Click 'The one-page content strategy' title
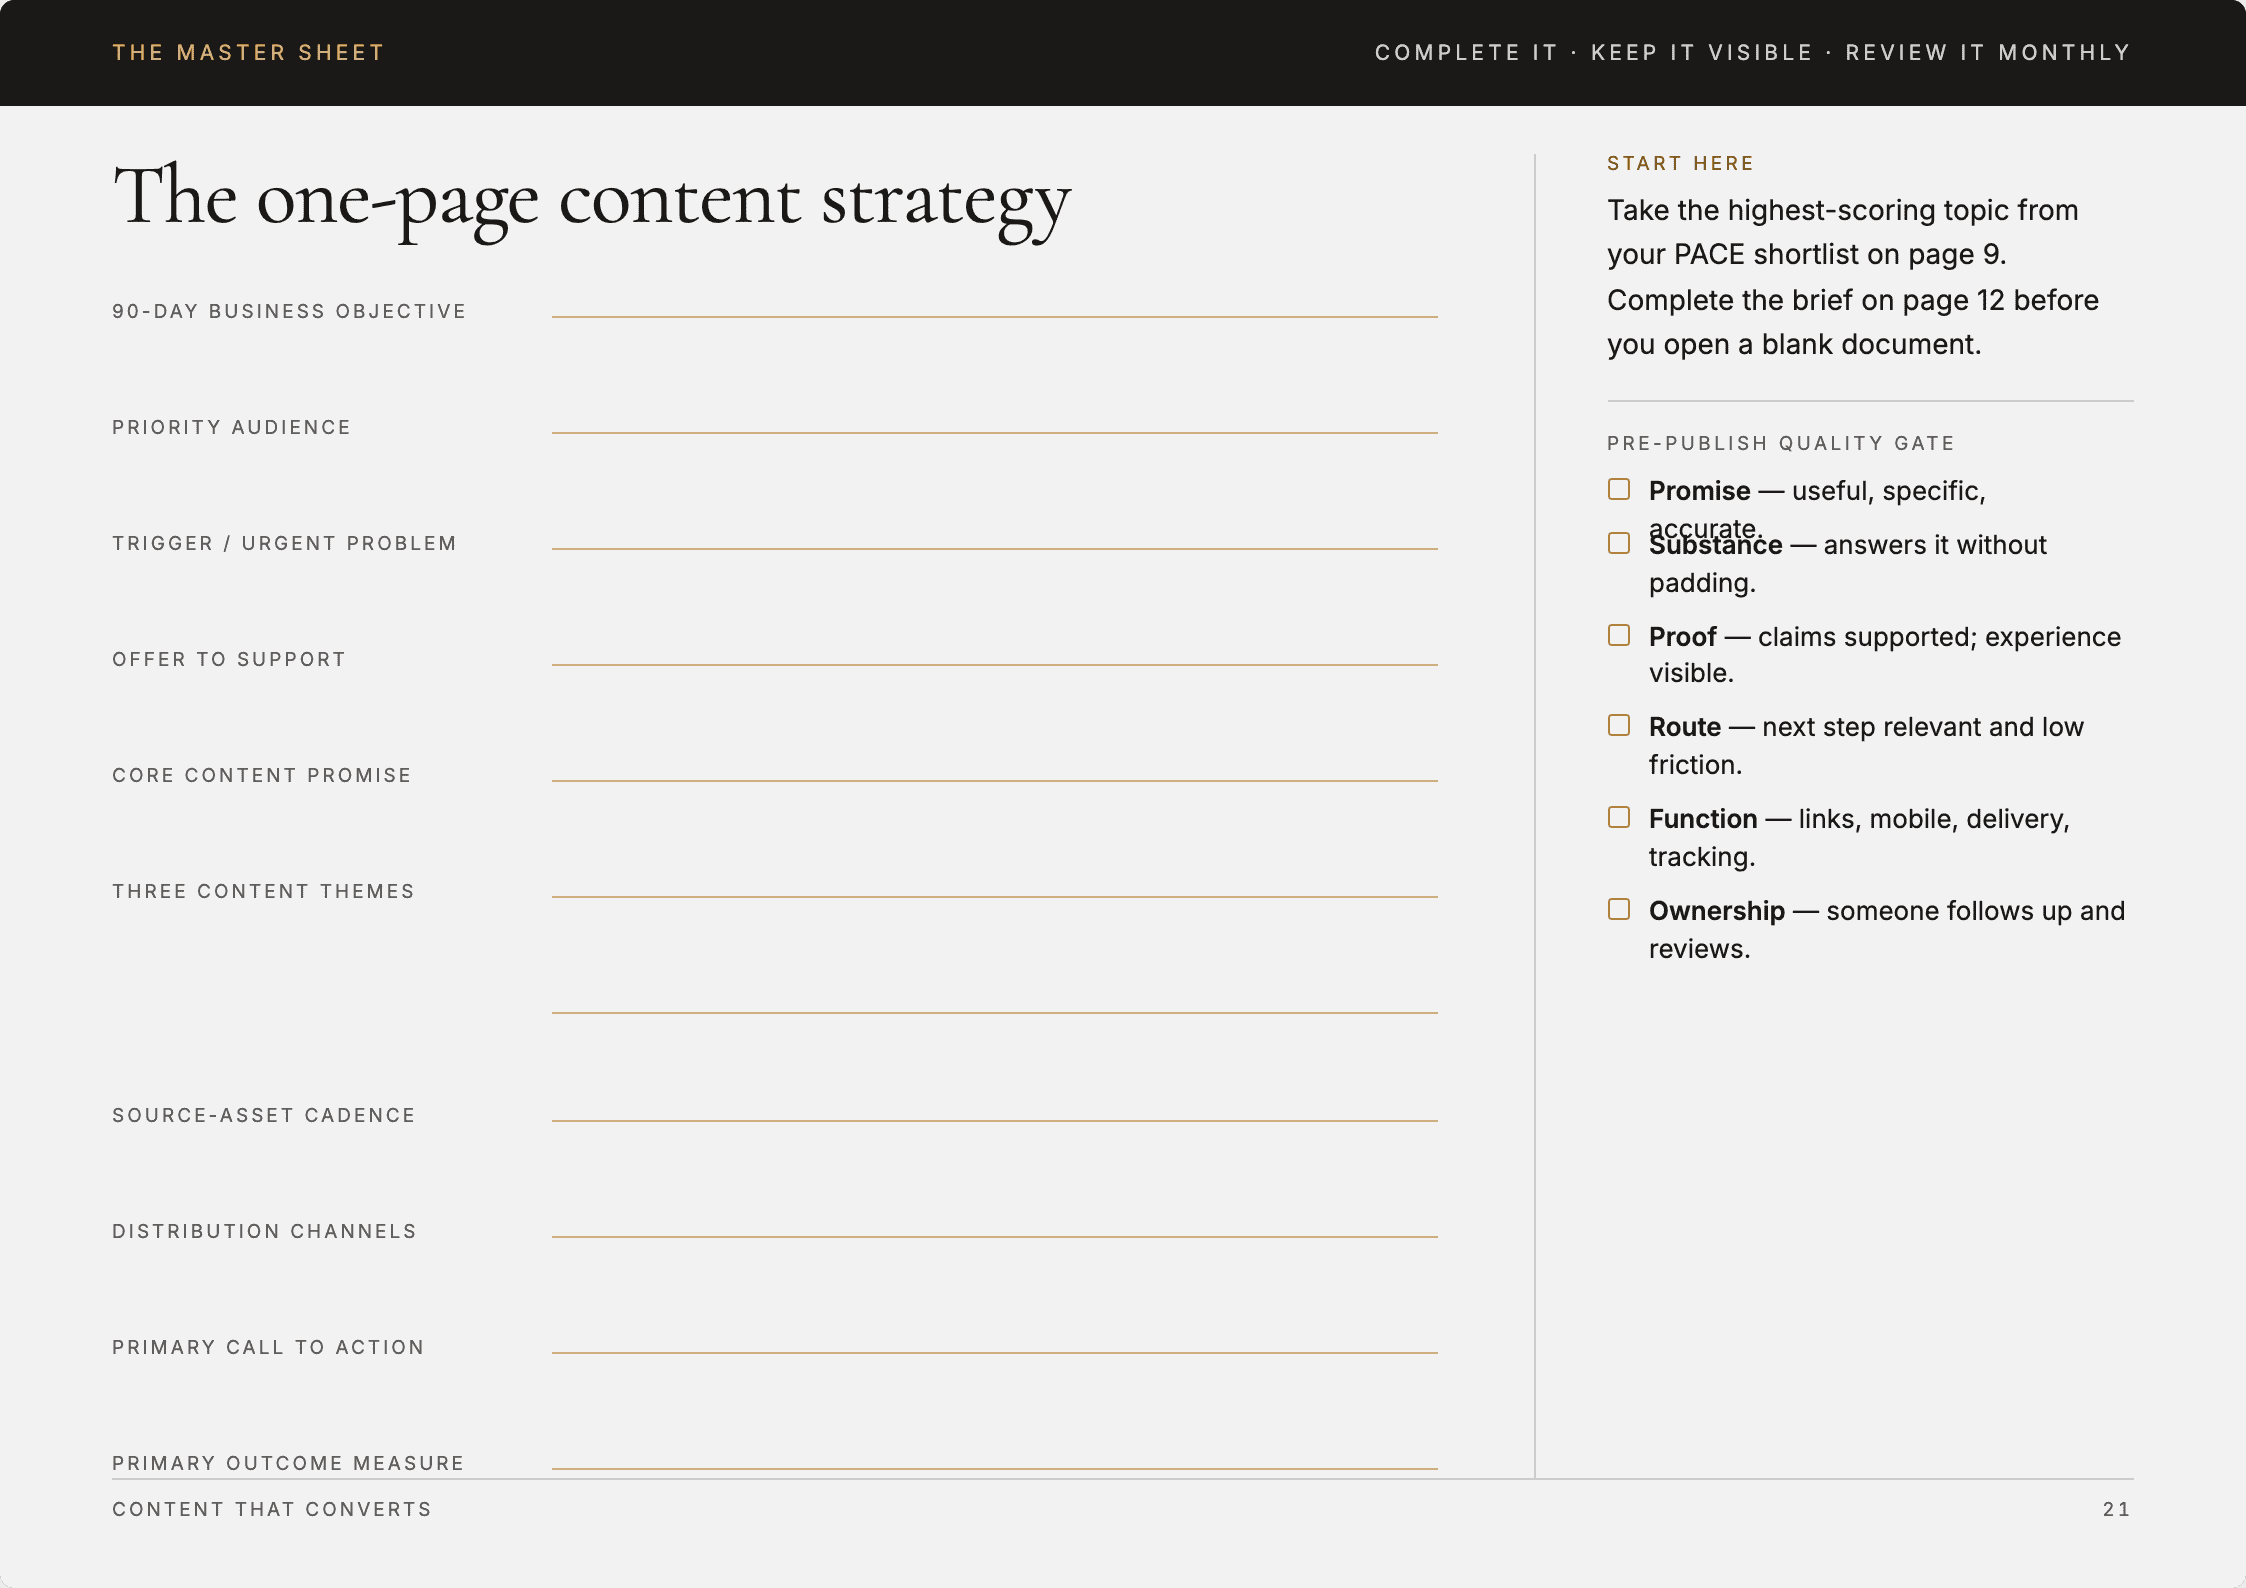This screenshot has width=2246, height=1588. (592, 200)
